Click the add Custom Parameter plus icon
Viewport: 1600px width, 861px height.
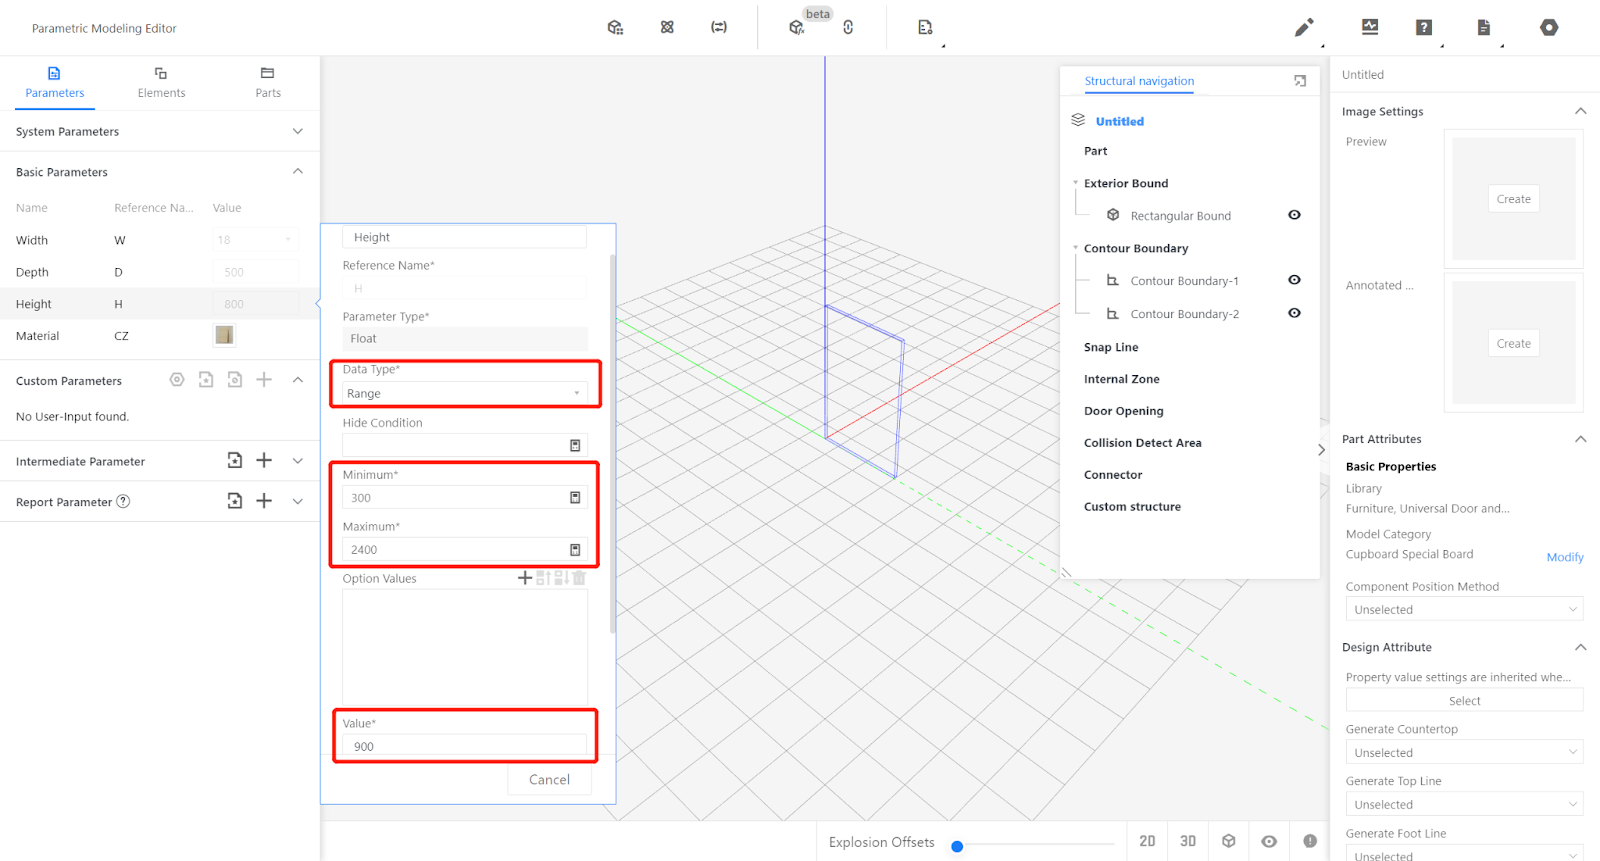(264, 380)
